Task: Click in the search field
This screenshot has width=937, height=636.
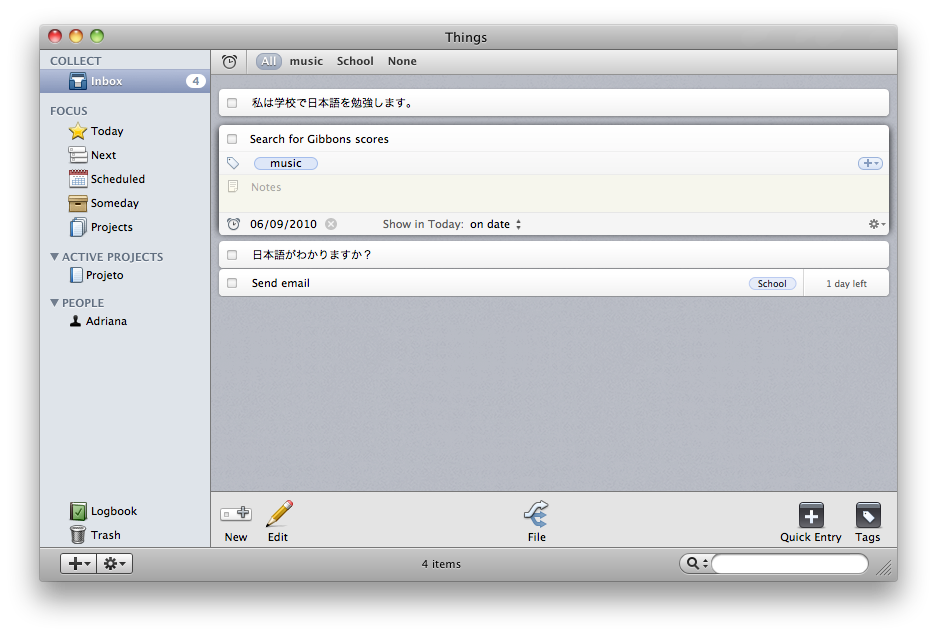Action: (789, 563)
